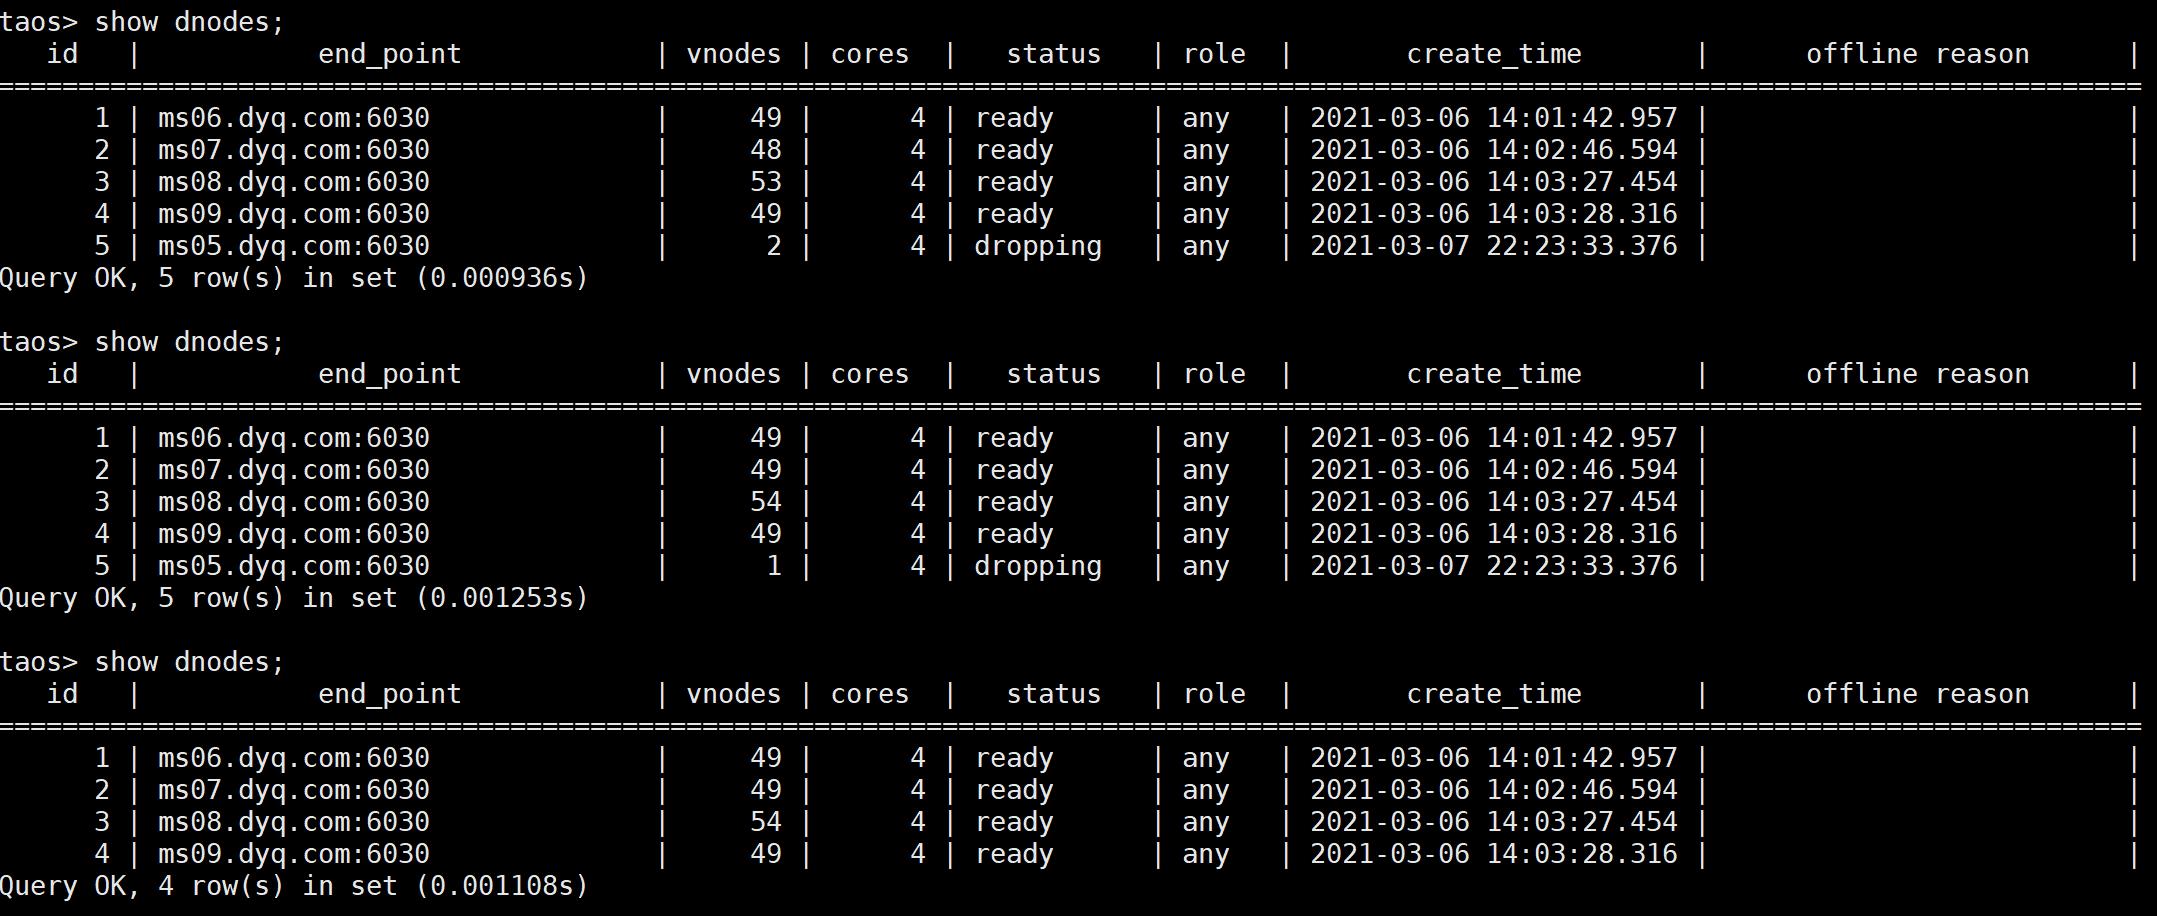Select the ms06.dyq.com:6030 endpoint in first table

pos(291,117)
